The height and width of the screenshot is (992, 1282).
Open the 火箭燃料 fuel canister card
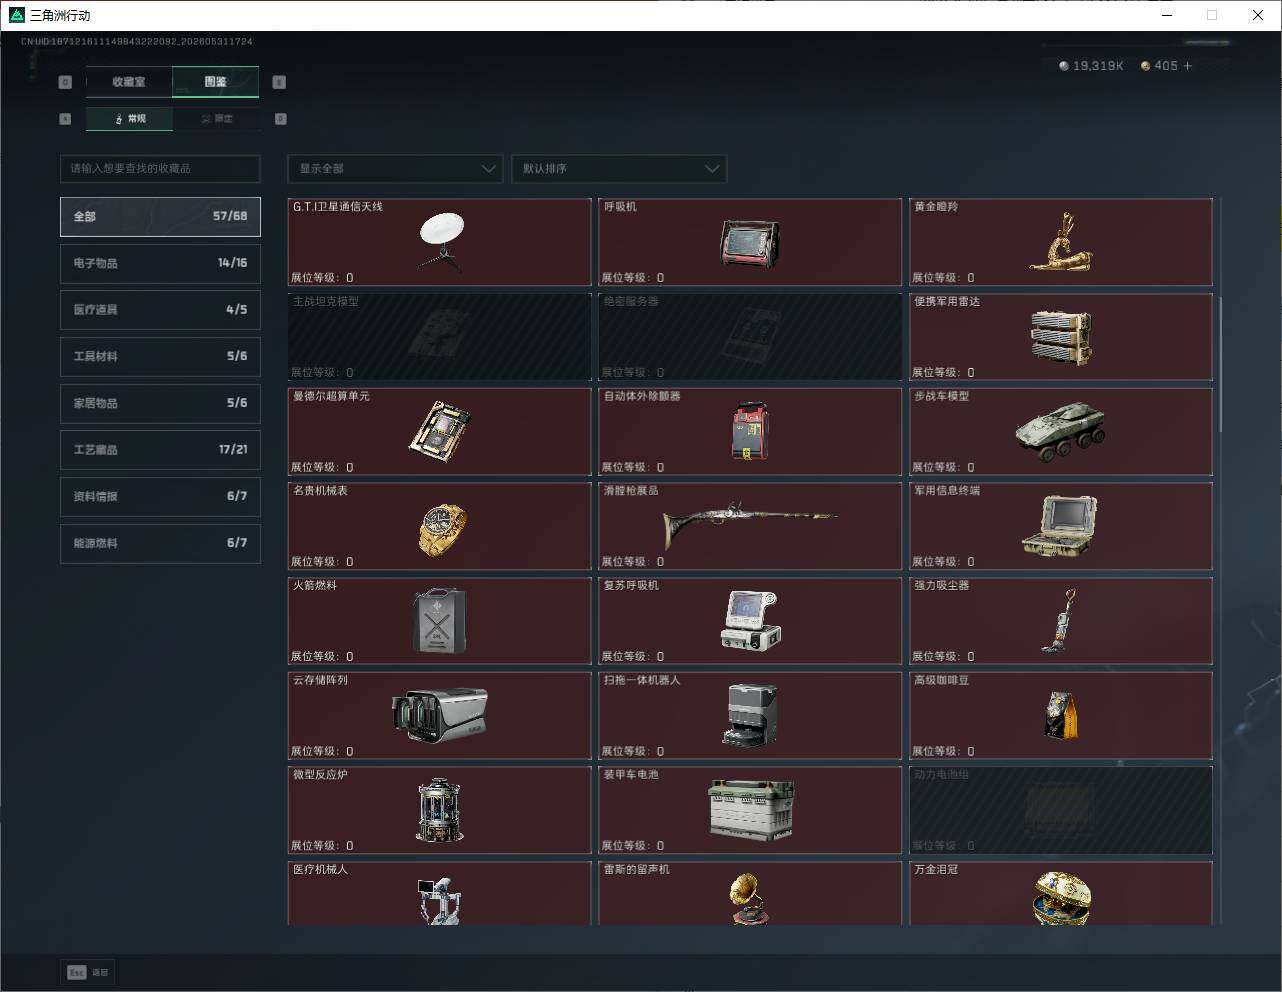click(x=440, y=621)
